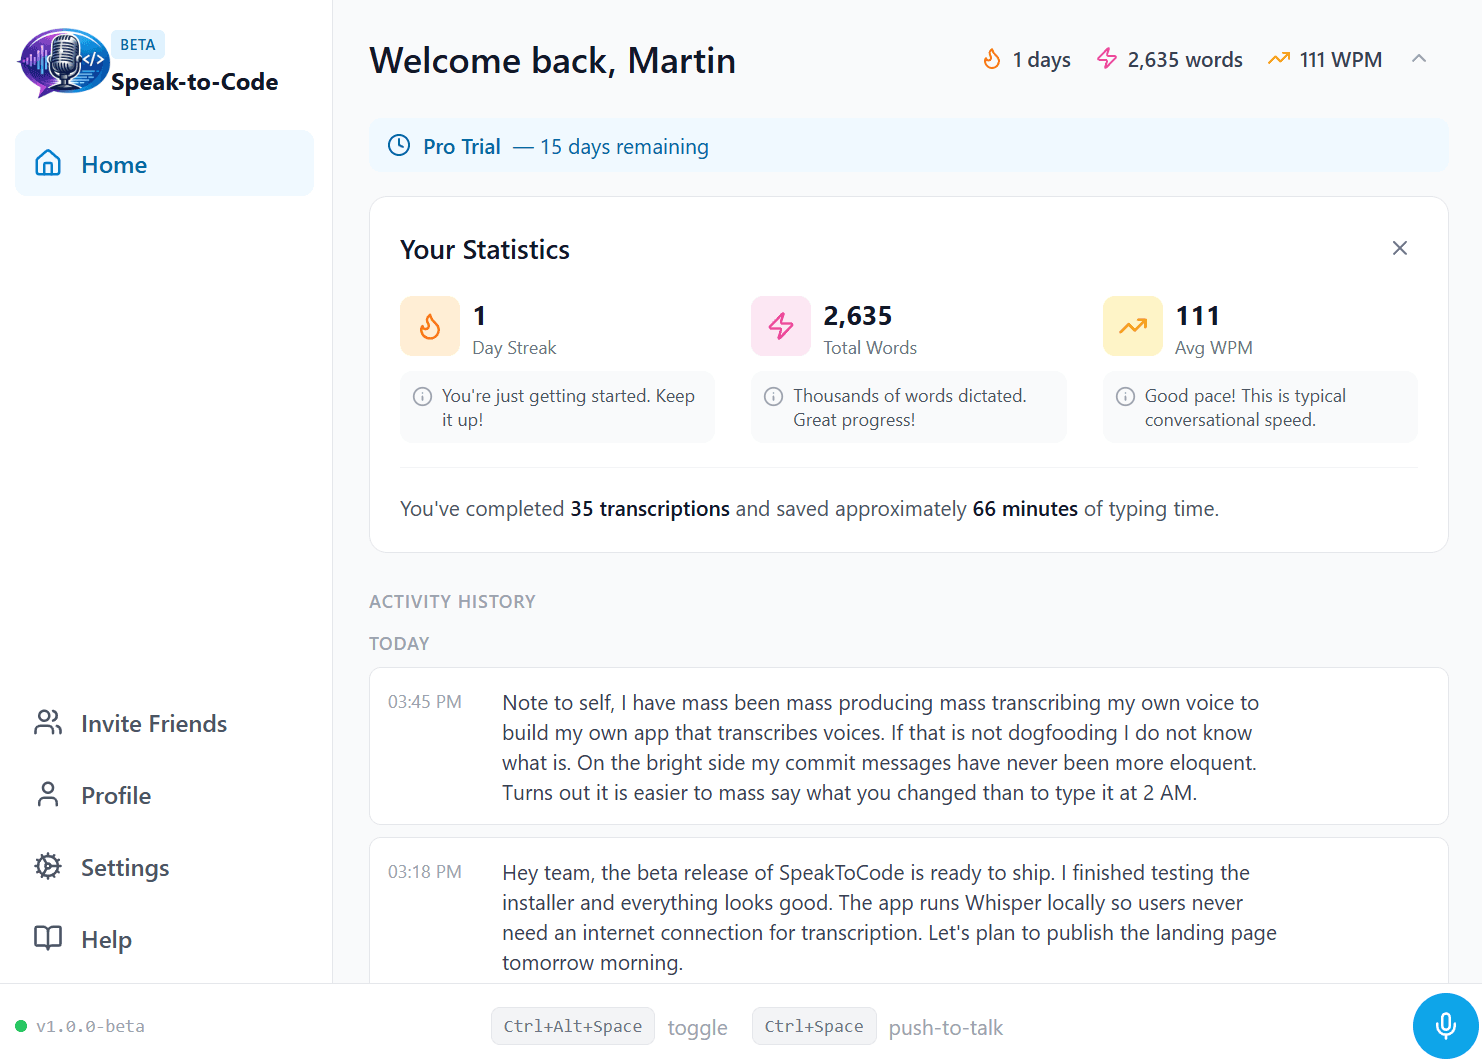Click the Avg WPM trend icon
The width and height of the screenshot is (1482, 1061).
1133,326
